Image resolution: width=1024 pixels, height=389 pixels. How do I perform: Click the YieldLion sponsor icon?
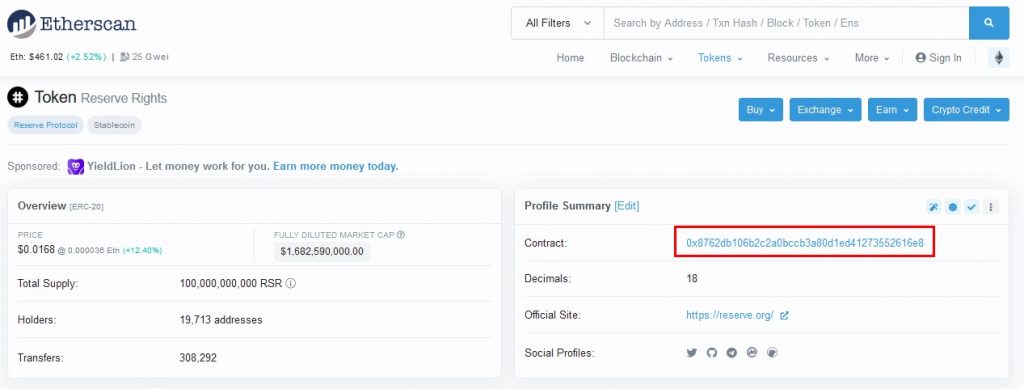76,166
